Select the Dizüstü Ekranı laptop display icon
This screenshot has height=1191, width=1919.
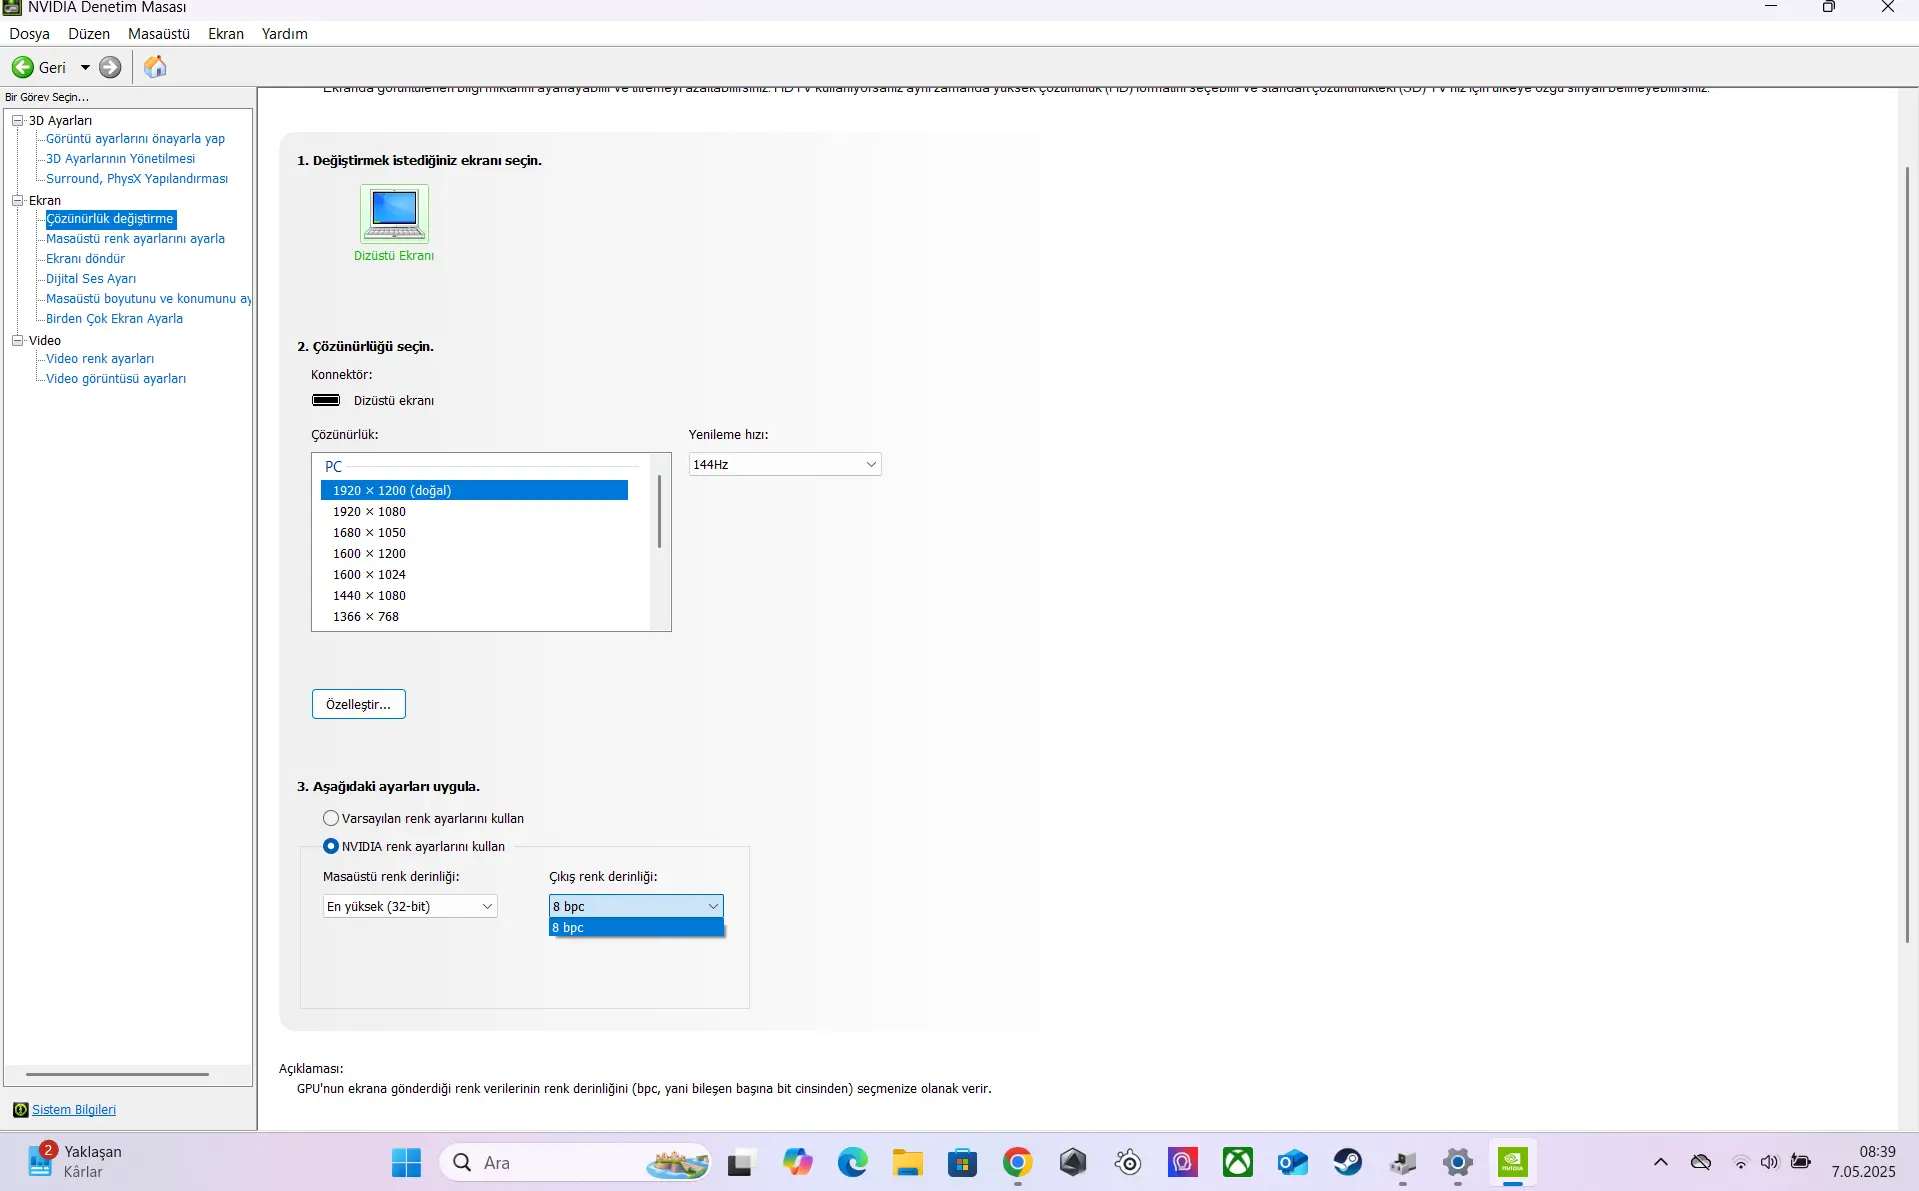(394, 213)
